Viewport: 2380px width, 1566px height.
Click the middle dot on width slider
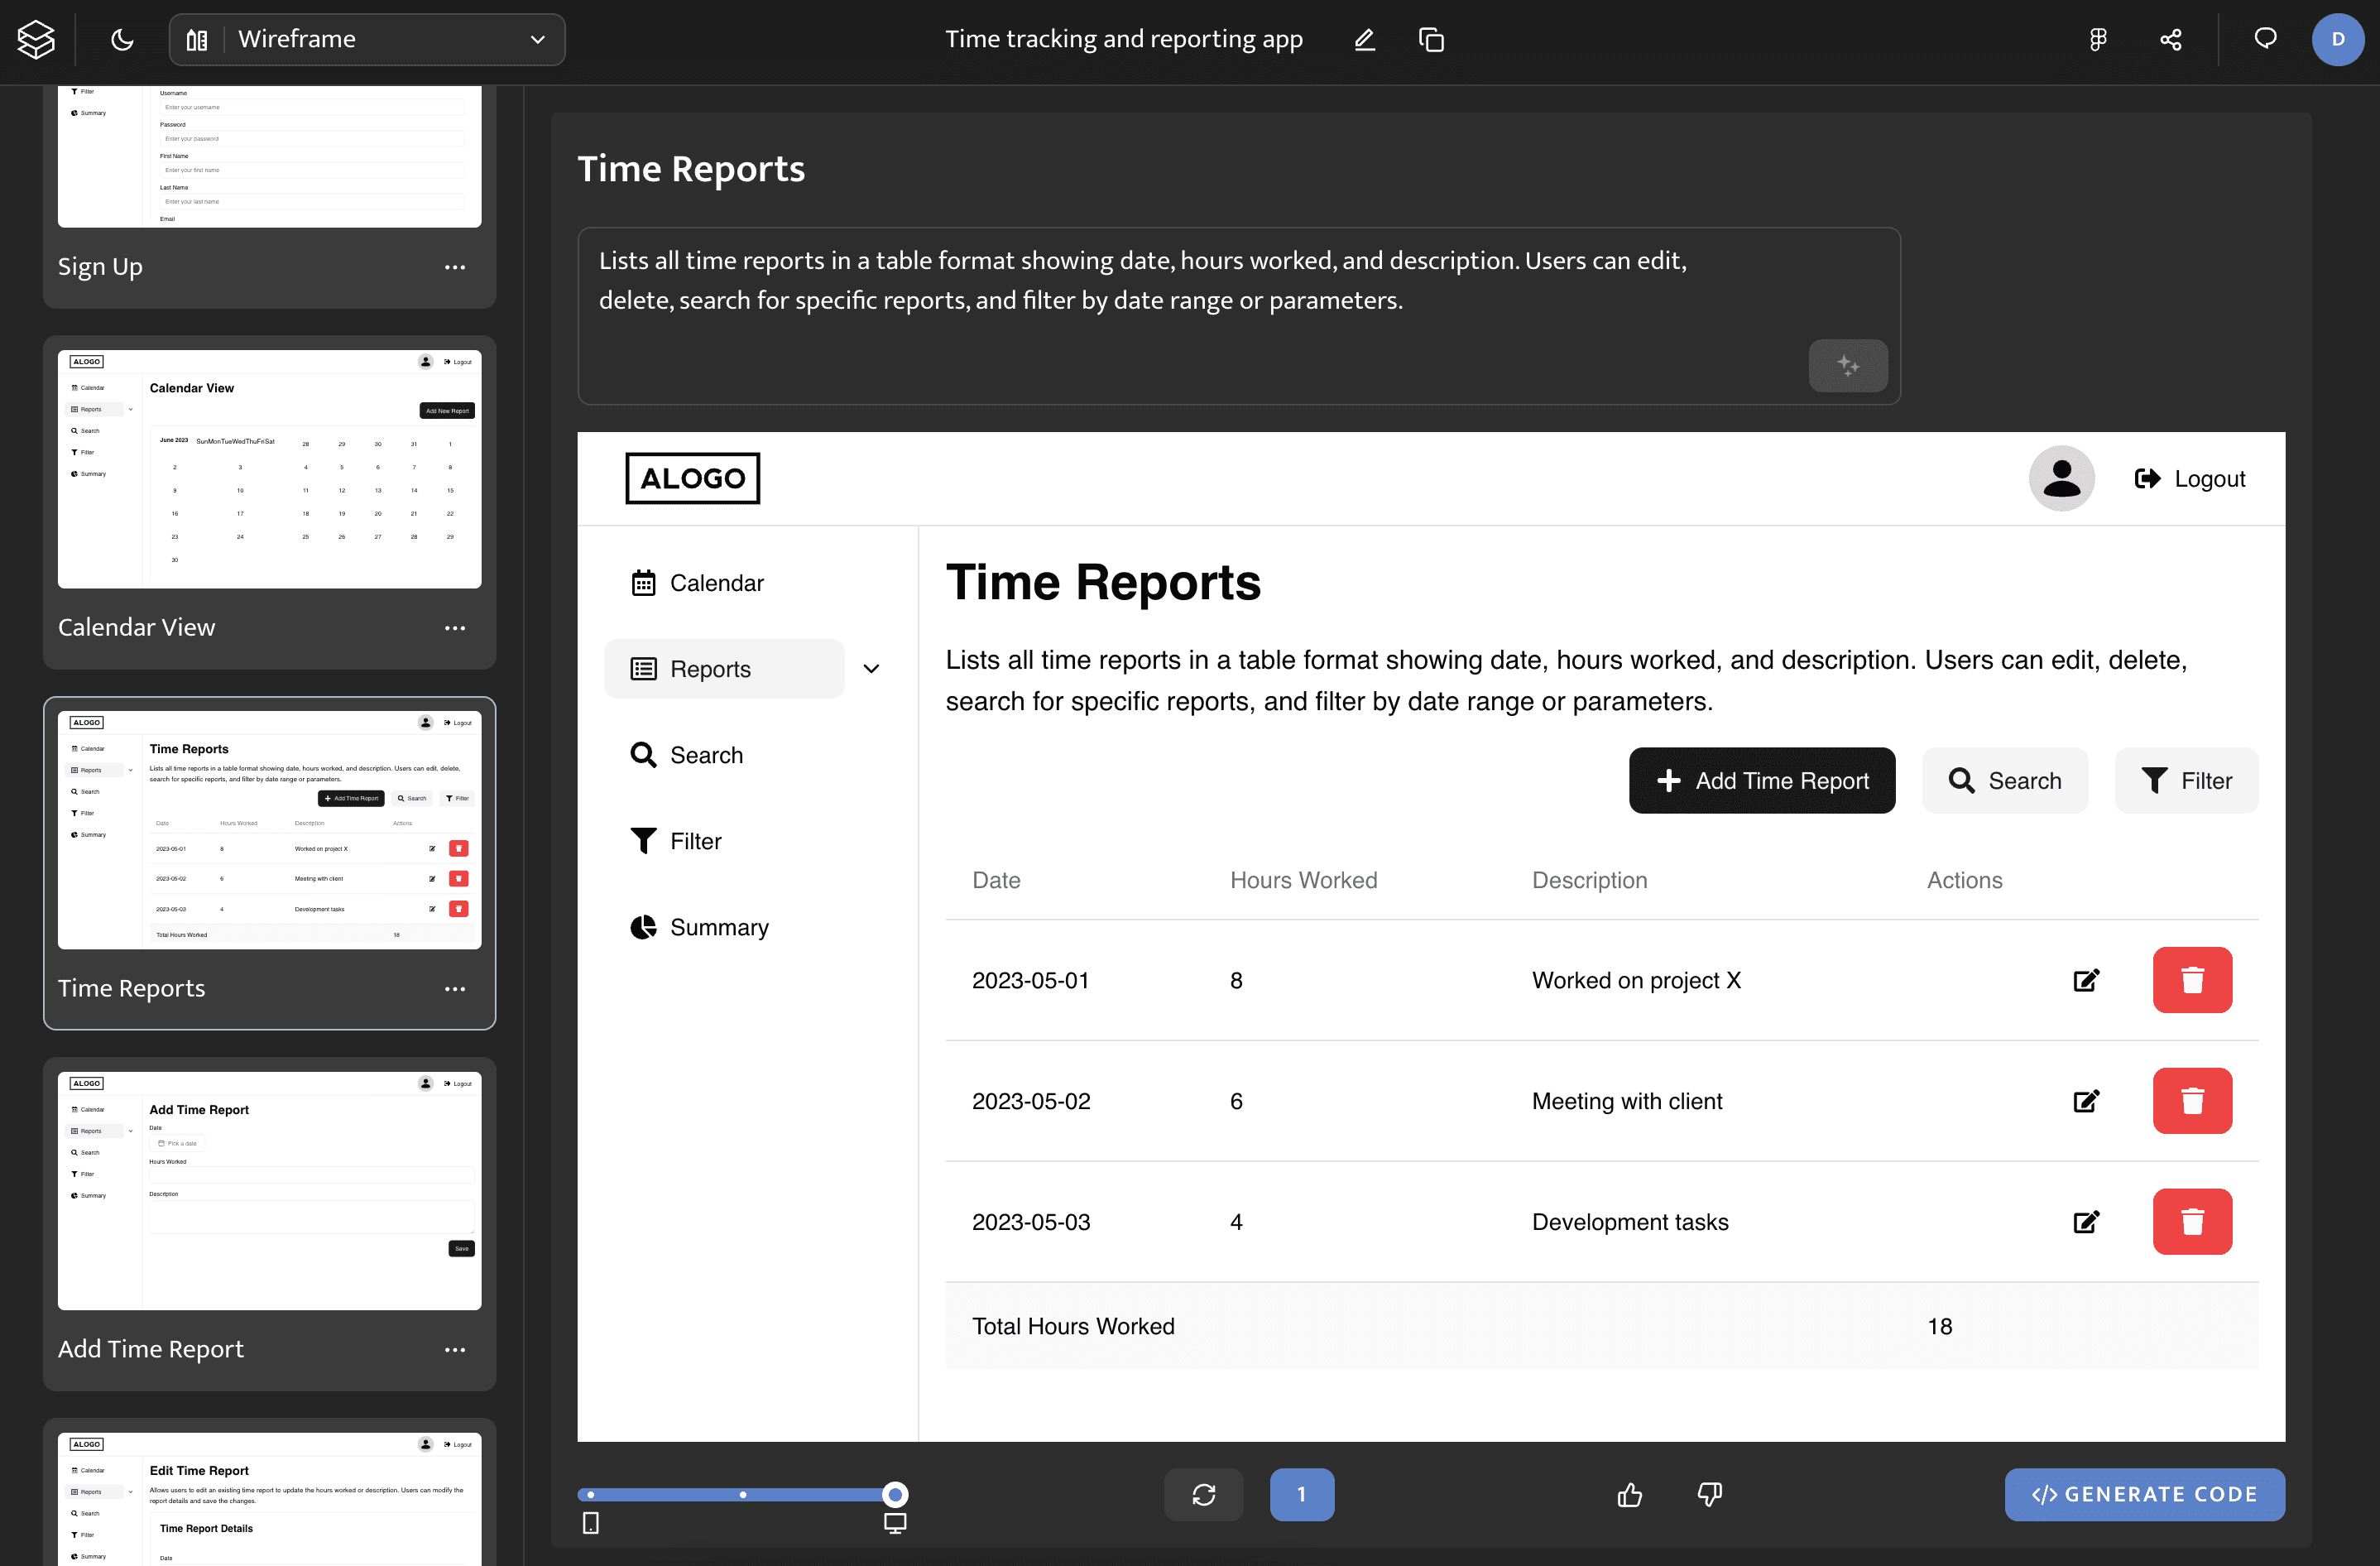pyautogui.click(x=743, y=1494)
